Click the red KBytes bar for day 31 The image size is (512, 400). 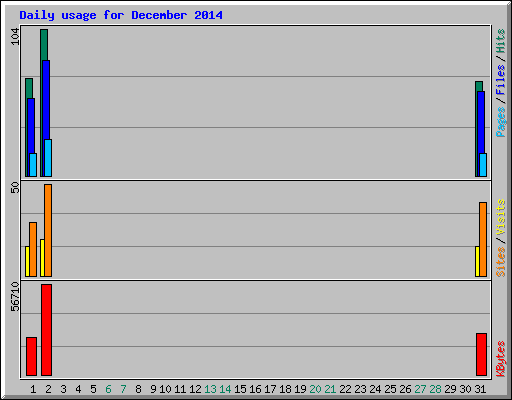coord(482,354)
